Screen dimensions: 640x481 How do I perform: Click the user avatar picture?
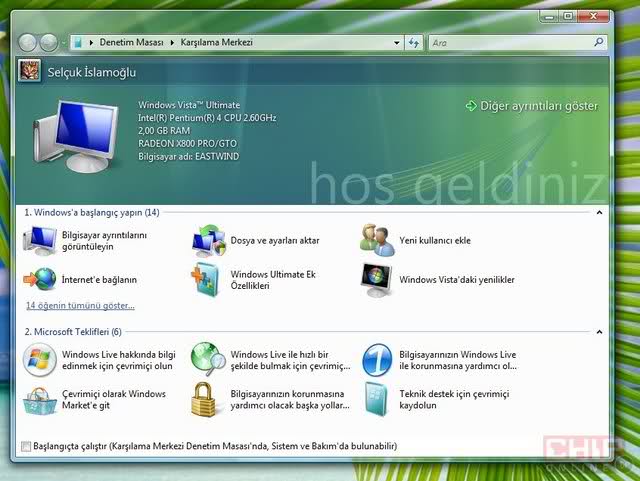(x=29, y=70)
